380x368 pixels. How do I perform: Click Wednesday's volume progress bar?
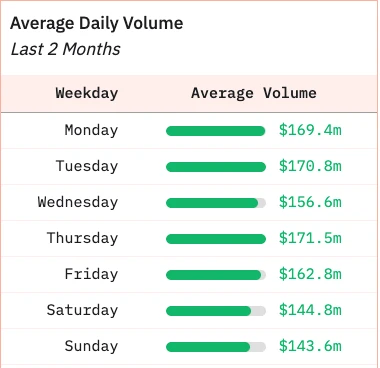216,203
